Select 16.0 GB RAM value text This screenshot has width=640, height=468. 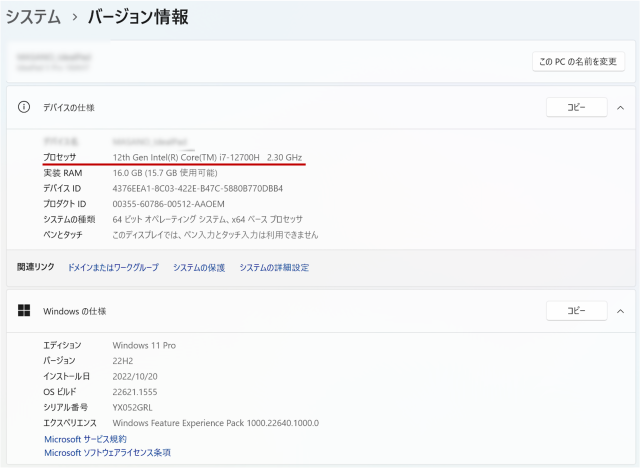click(165, 173)
